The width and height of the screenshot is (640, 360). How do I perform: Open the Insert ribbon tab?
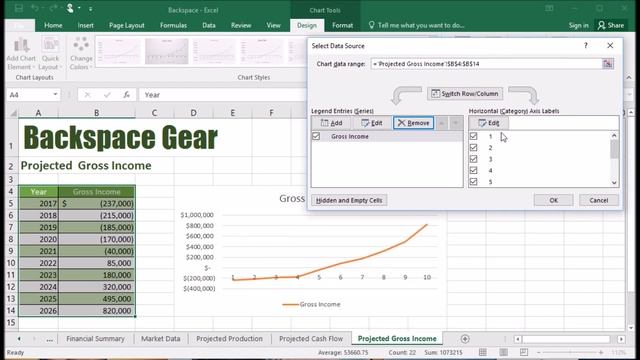tap(85, 25)
